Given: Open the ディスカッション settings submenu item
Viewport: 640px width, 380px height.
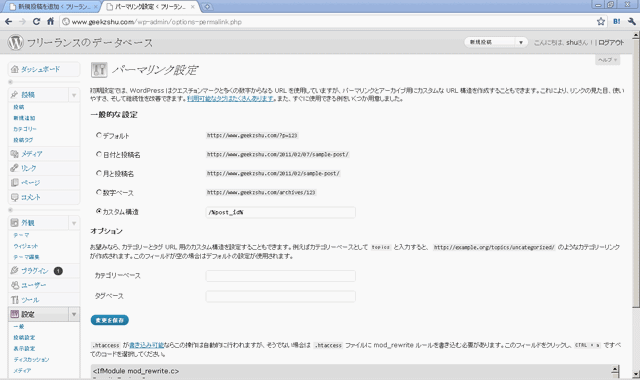Looking at the screenshot, I should [31, 360].
